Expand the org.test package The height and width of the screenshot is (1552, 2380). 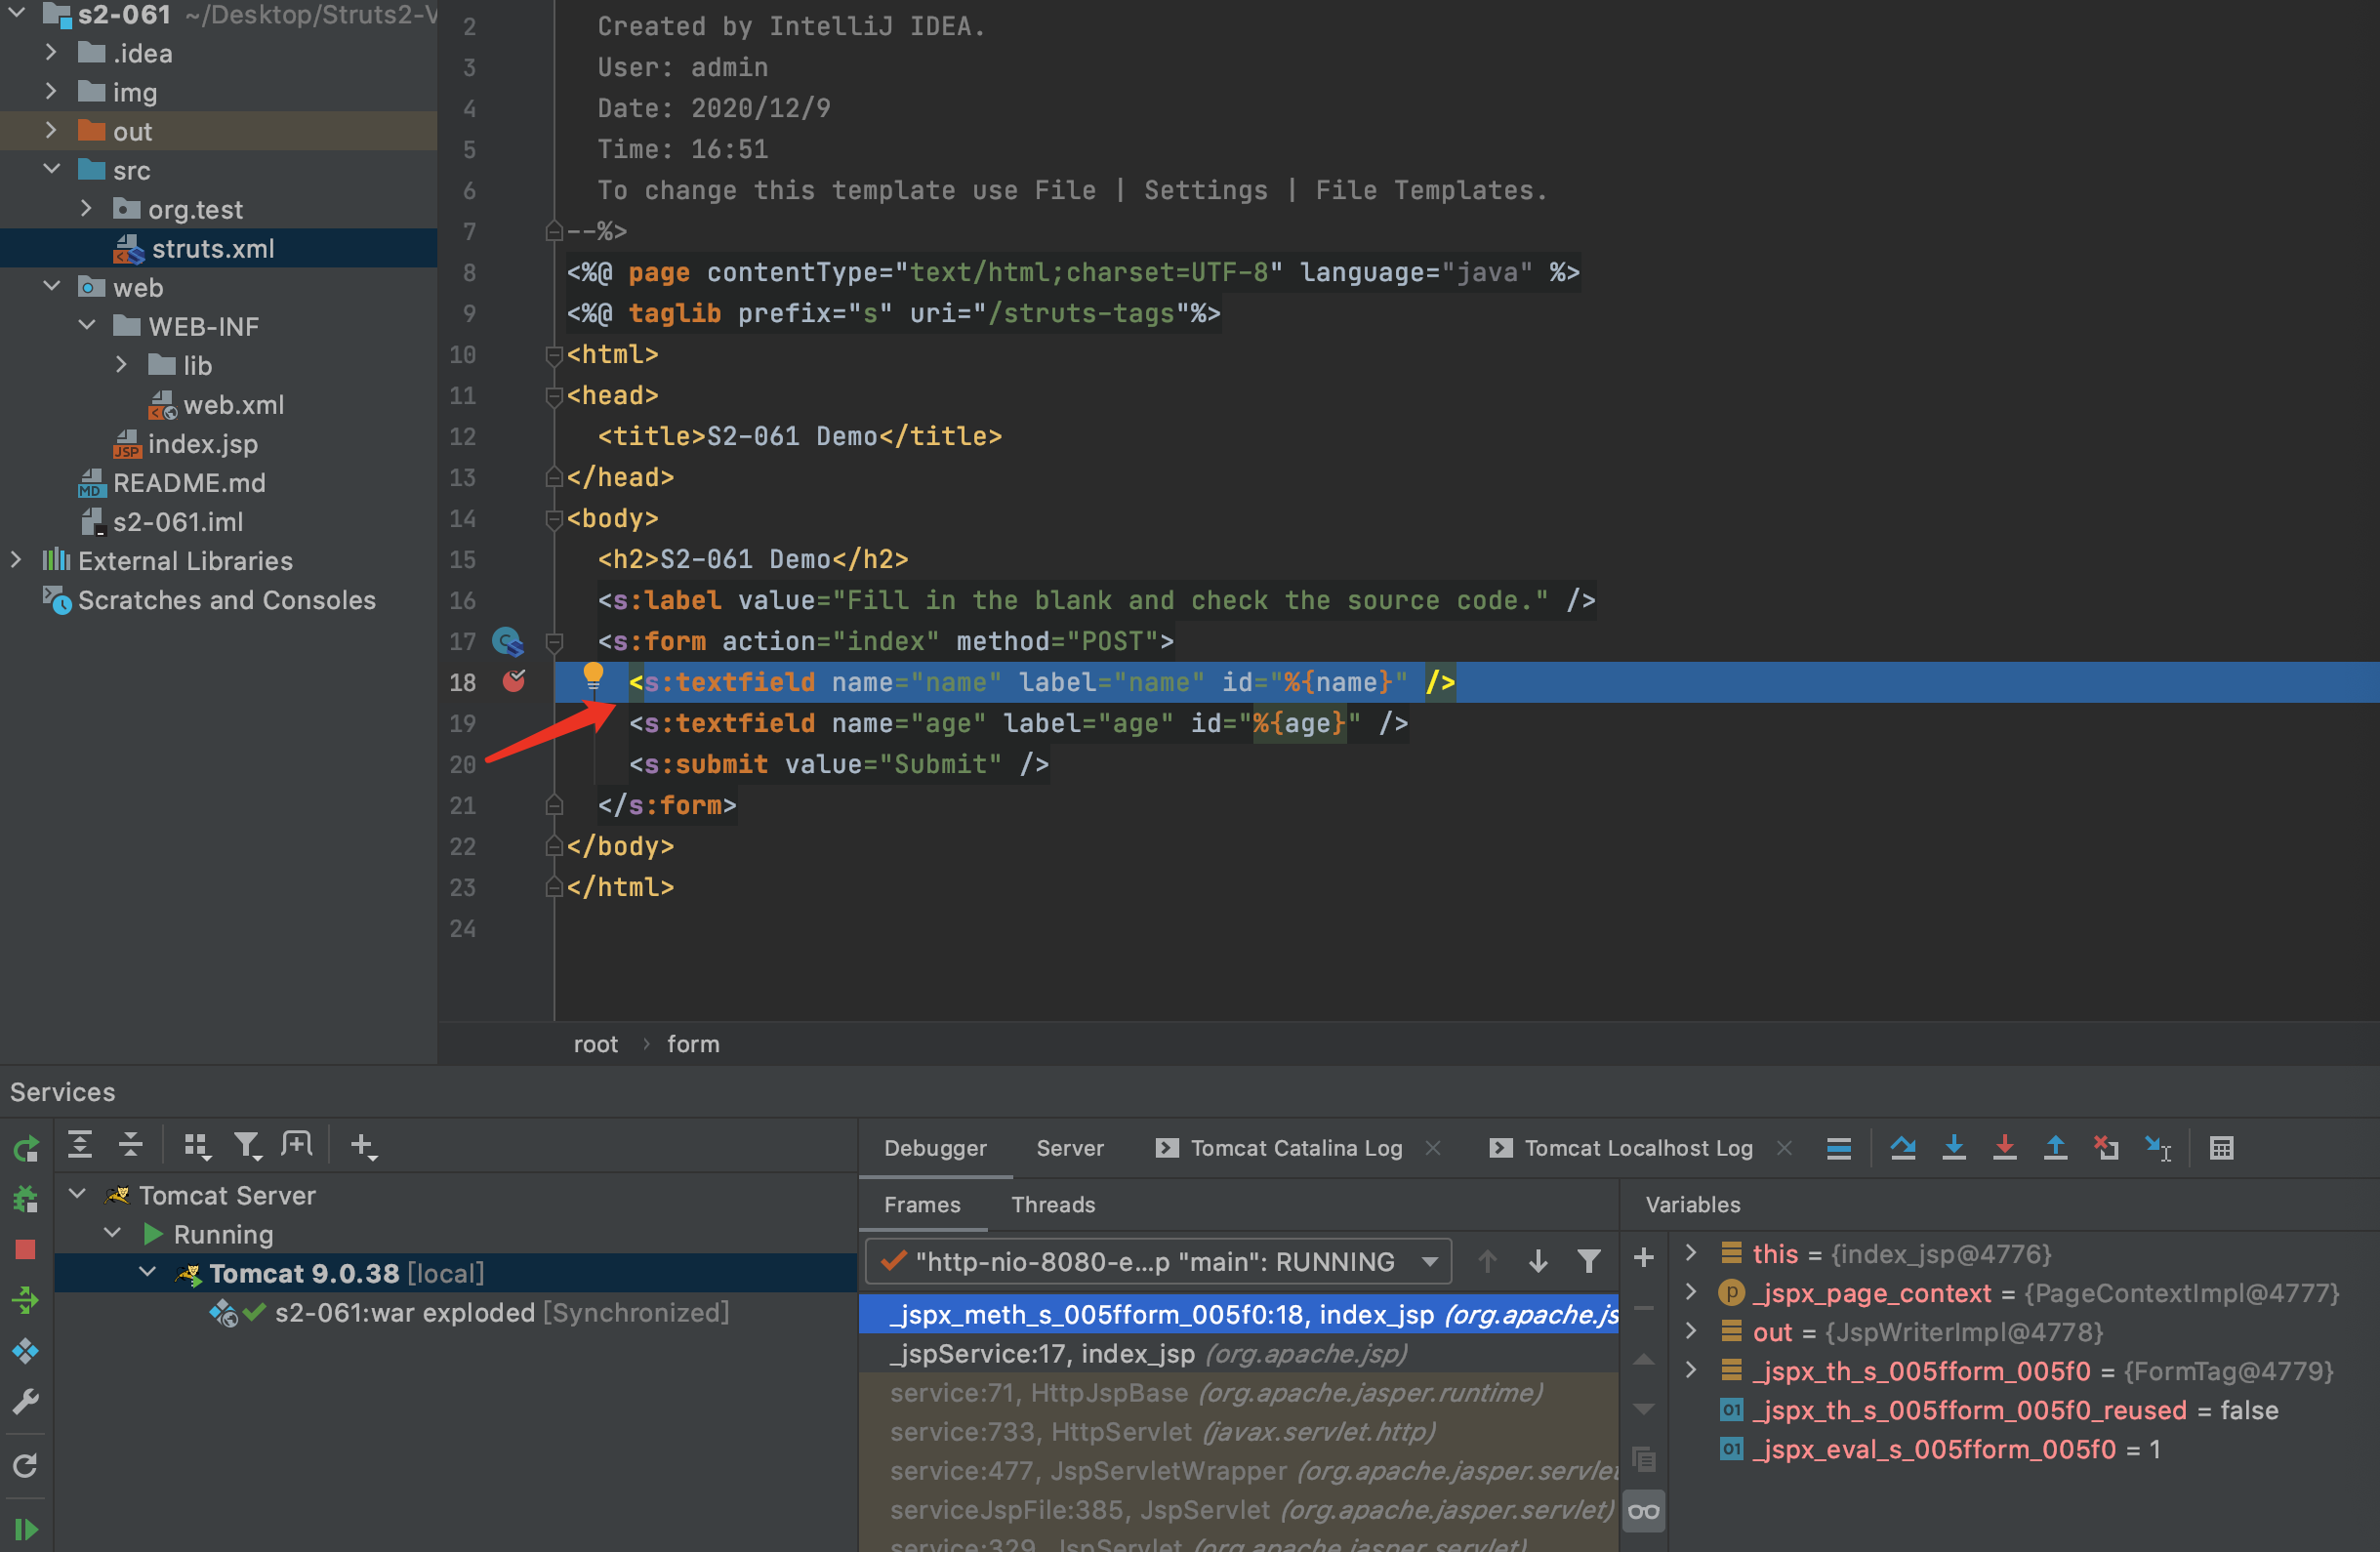[x=86, y=208]
